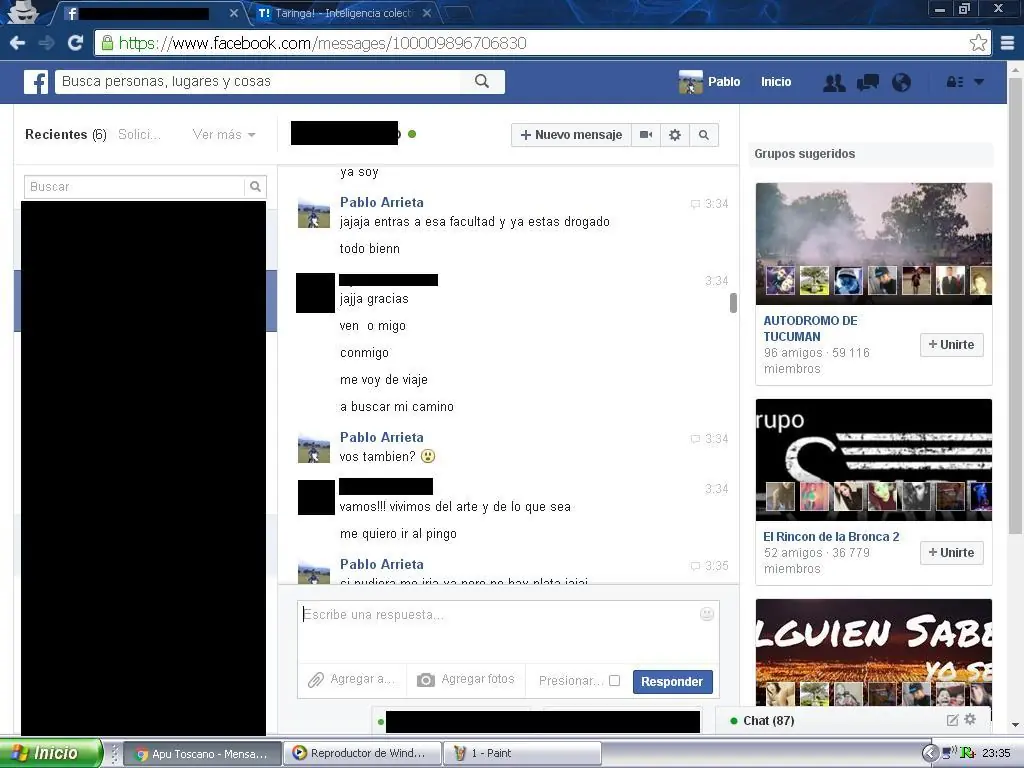Select the Solici... requests tab
This screenshot has height=768, width=1024.
(139, 135)
